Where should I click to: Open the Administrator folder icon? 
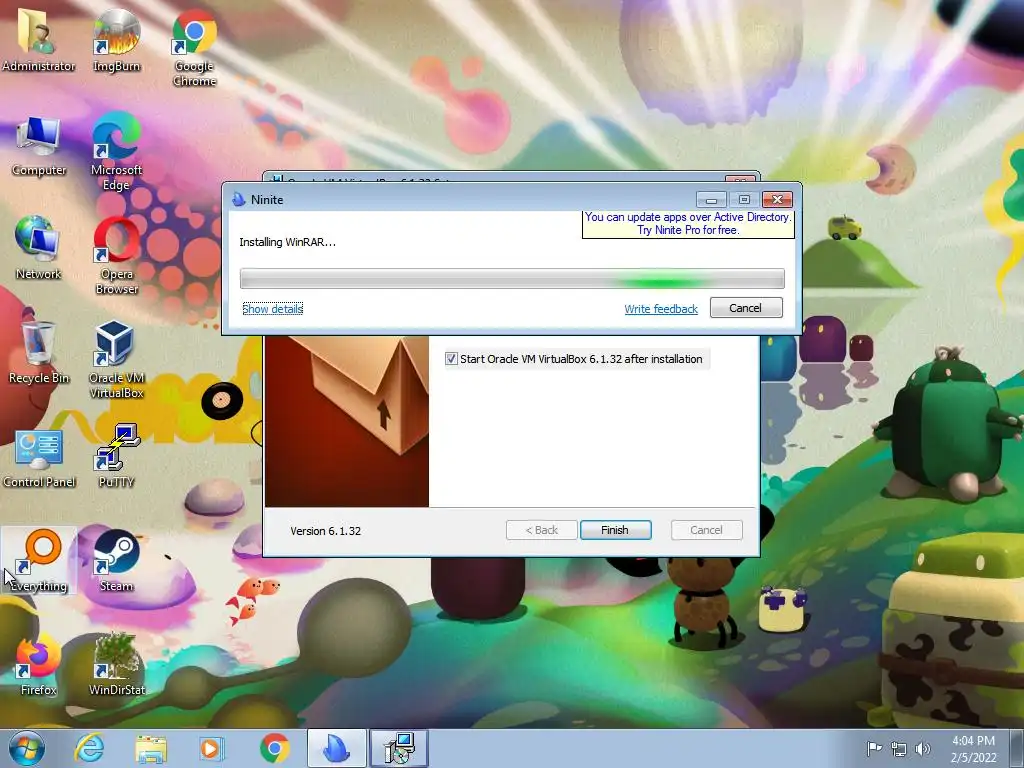[x=38, y=39]
